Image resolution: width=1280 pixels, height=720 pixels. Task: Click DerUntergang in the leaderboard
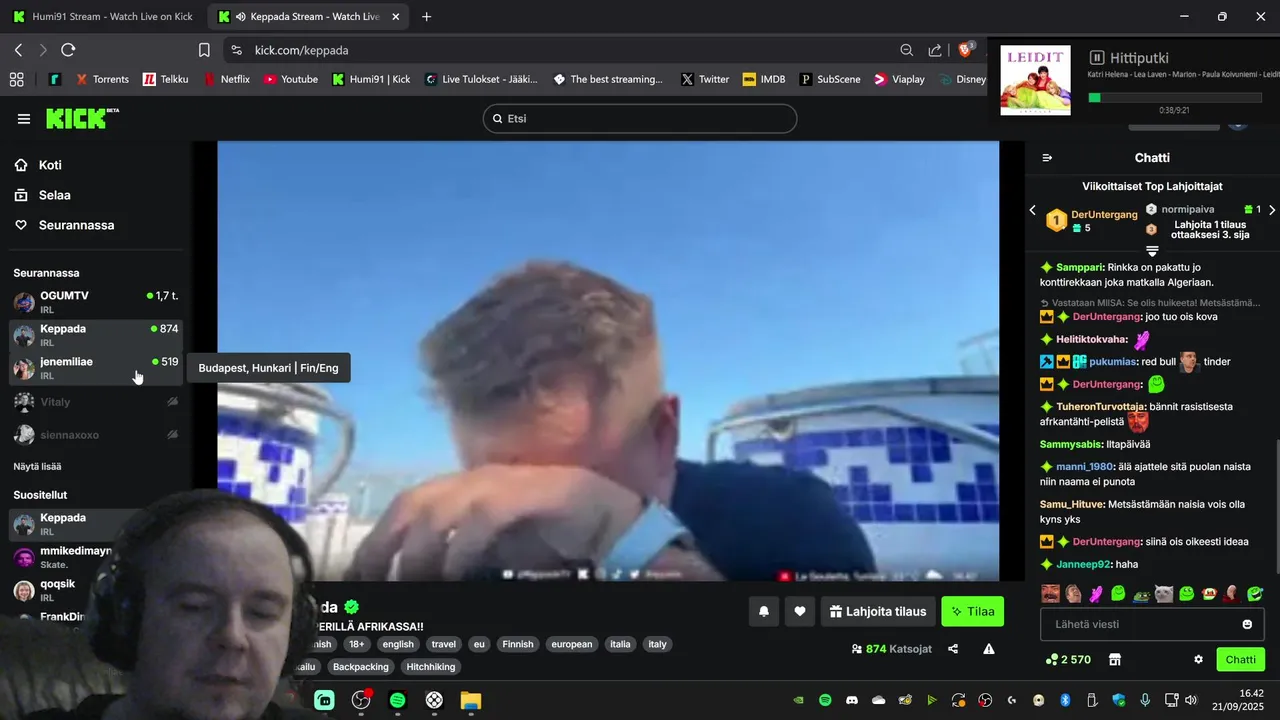(1104, 214)
